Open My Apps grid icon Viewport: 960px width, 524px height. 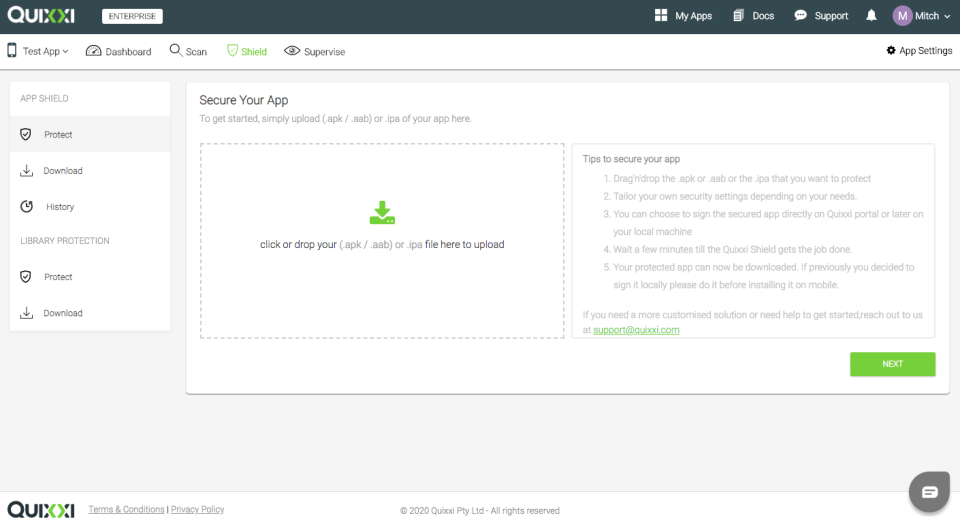pos(661,15)
